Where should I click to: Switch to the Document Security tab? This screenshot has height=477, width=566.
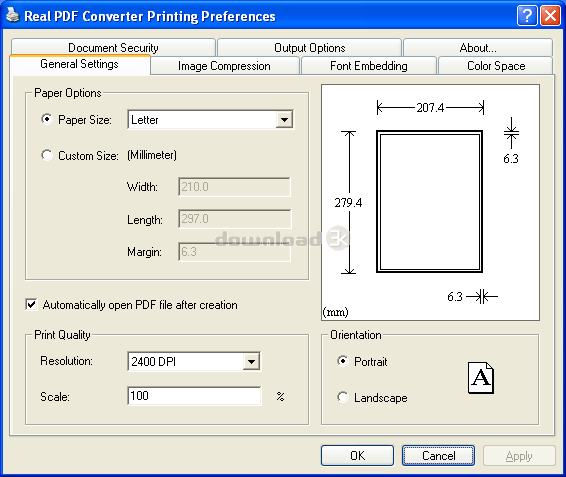[113, 48]
